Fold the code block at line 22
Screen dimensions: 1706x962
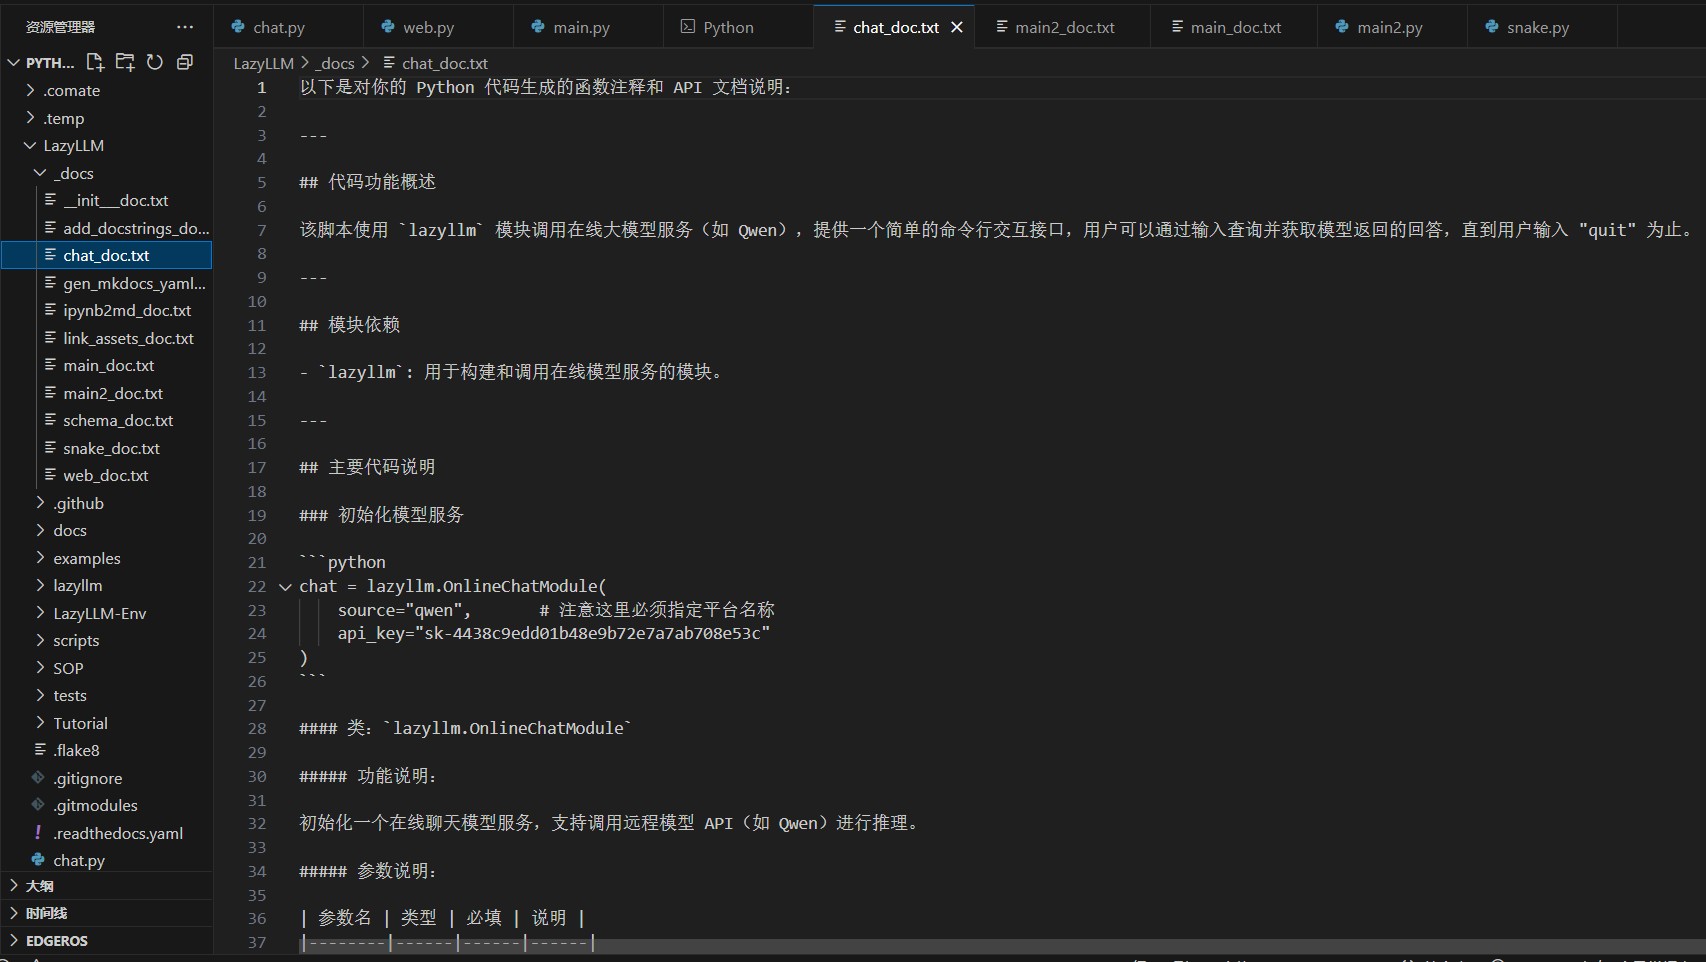[285, 587]
